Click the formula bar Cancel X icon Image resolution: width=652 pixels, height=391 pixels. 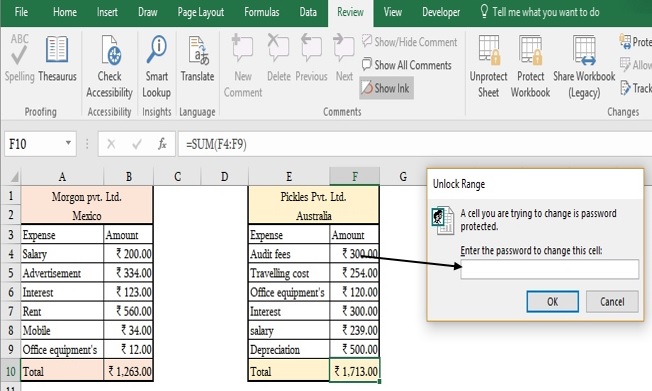click(x=111, y=144)
